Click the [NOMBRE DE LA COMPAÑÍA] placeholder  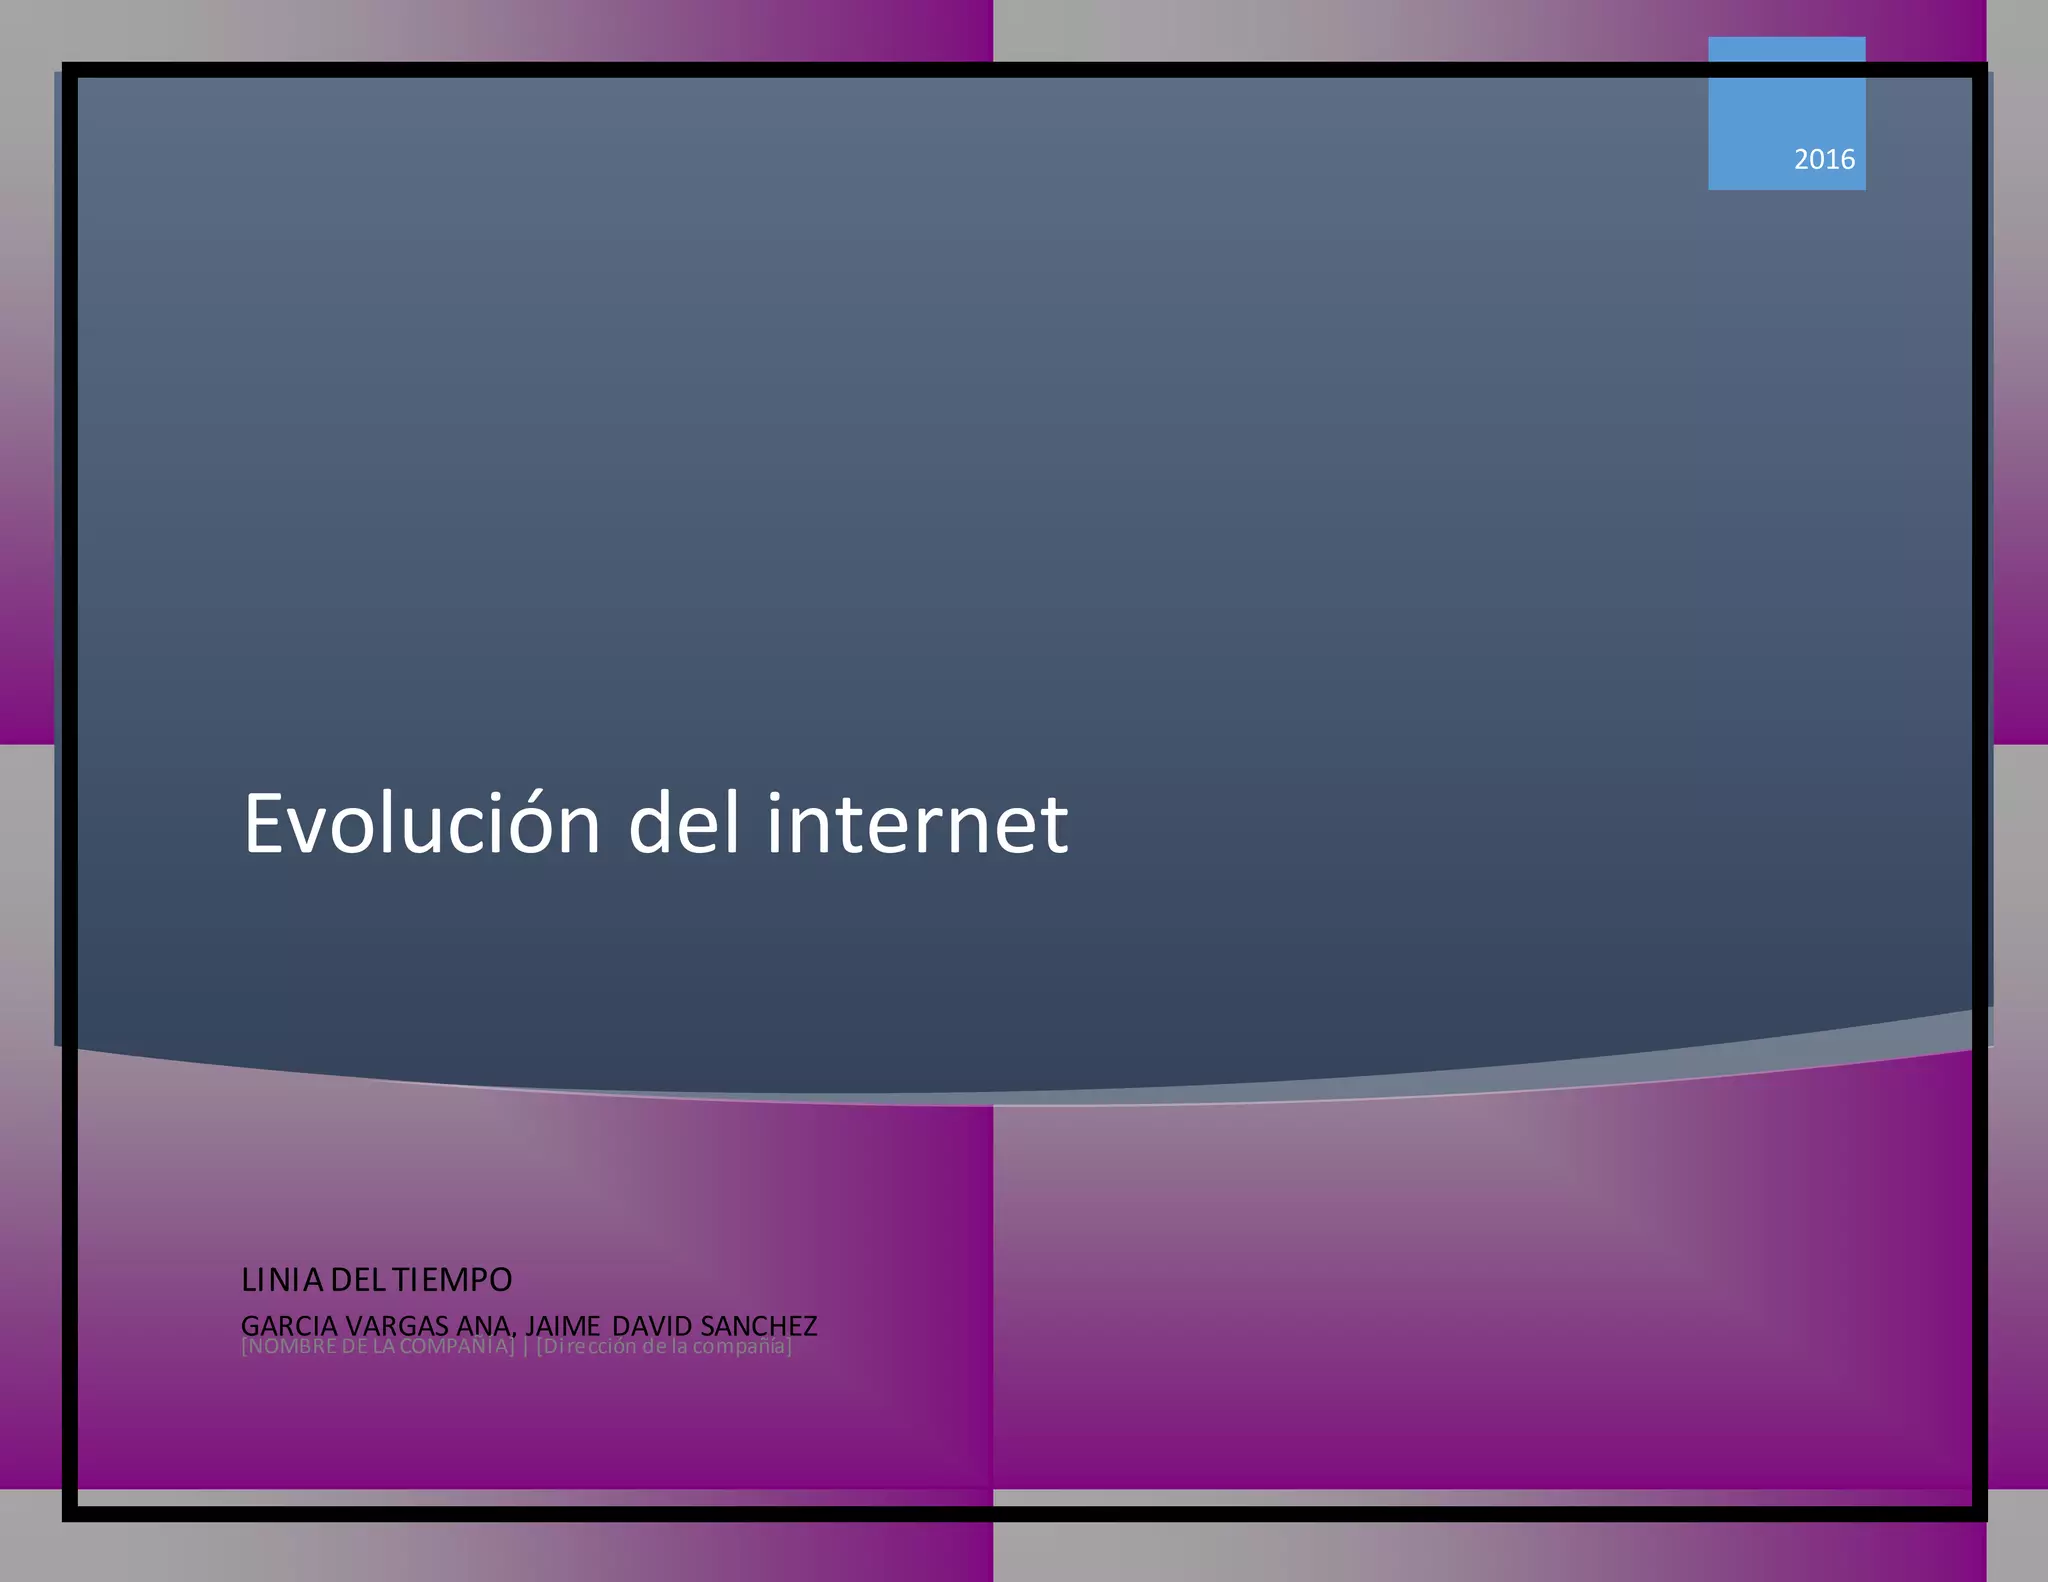pos(378,1349)
